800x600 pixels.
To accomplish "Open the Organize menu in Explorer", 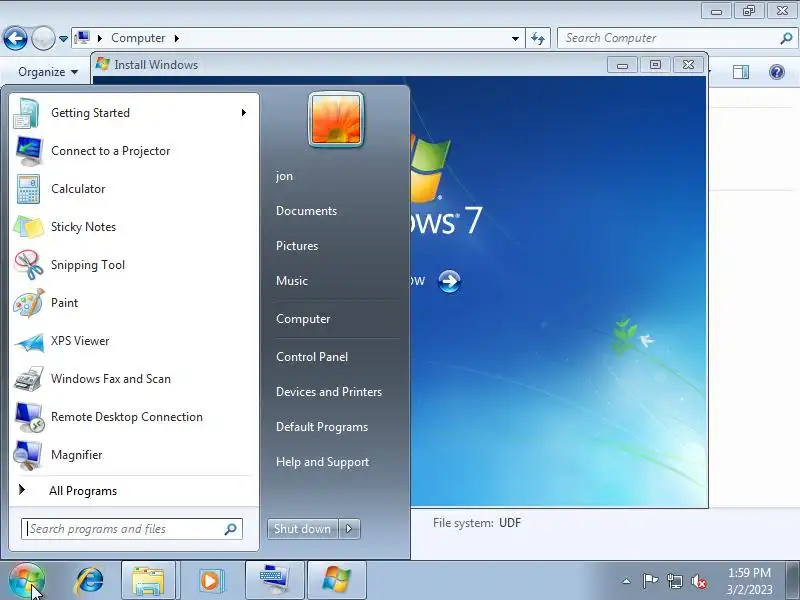I will tap(48, 72).
